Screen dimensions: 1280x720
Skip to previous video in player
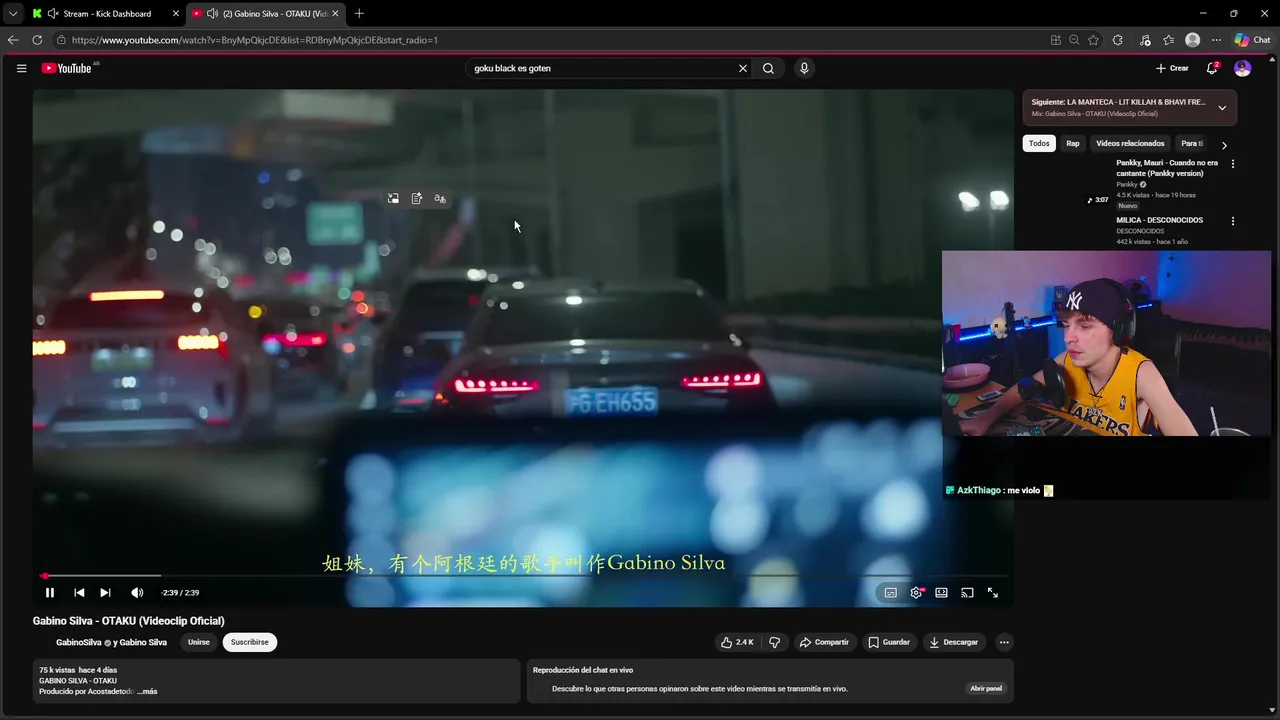(x=79, y=593)
